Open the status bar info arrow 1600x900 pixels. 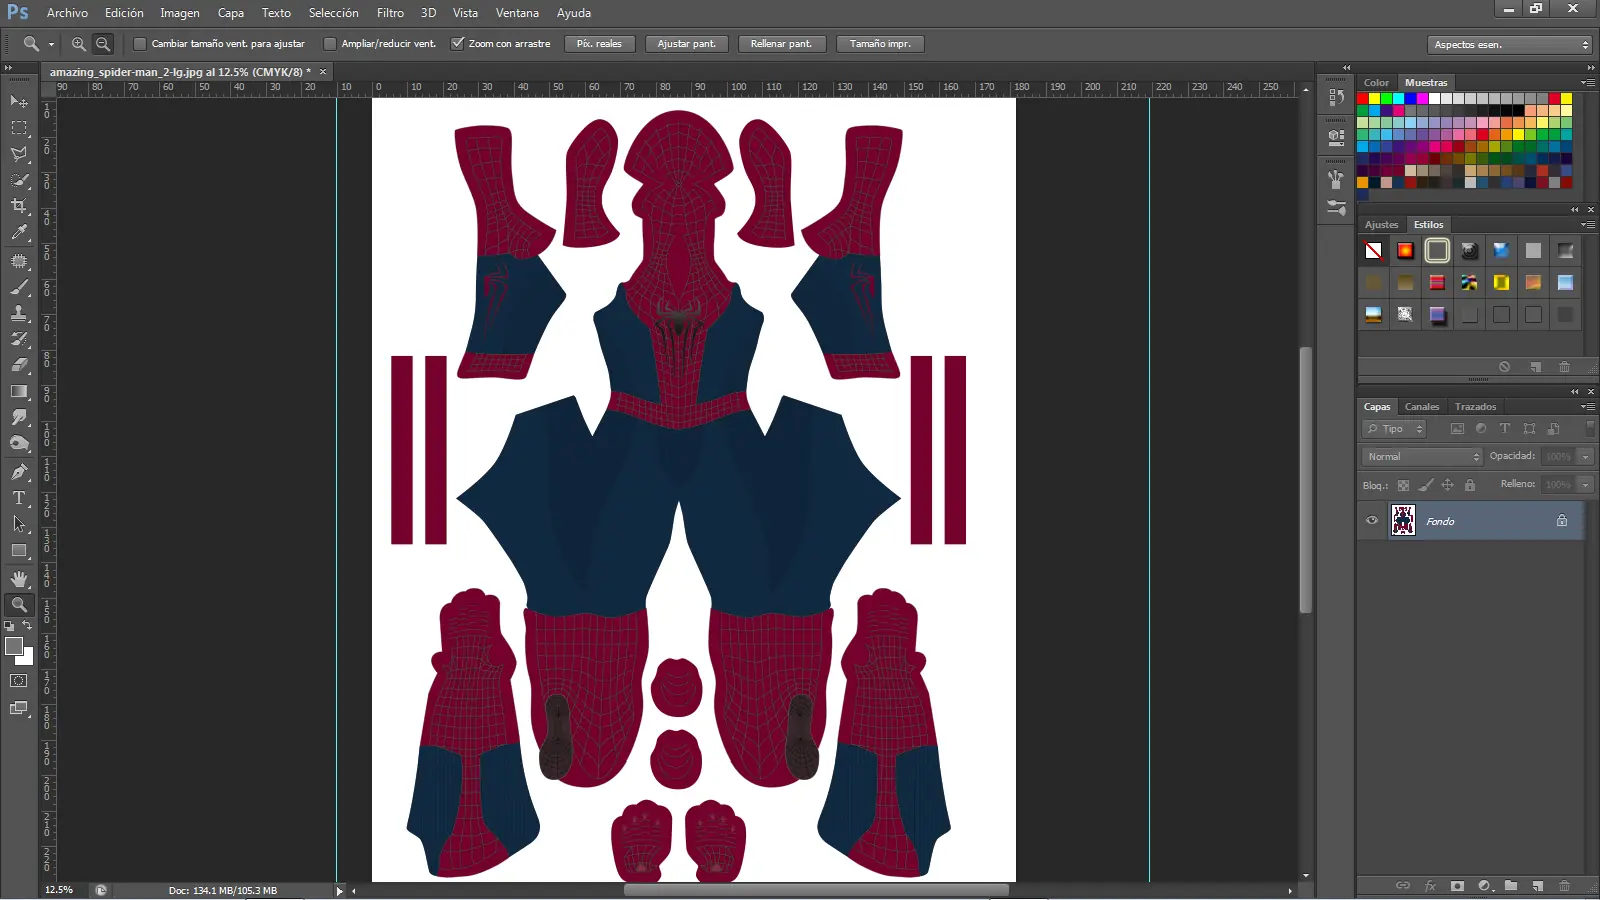[339, 890]
